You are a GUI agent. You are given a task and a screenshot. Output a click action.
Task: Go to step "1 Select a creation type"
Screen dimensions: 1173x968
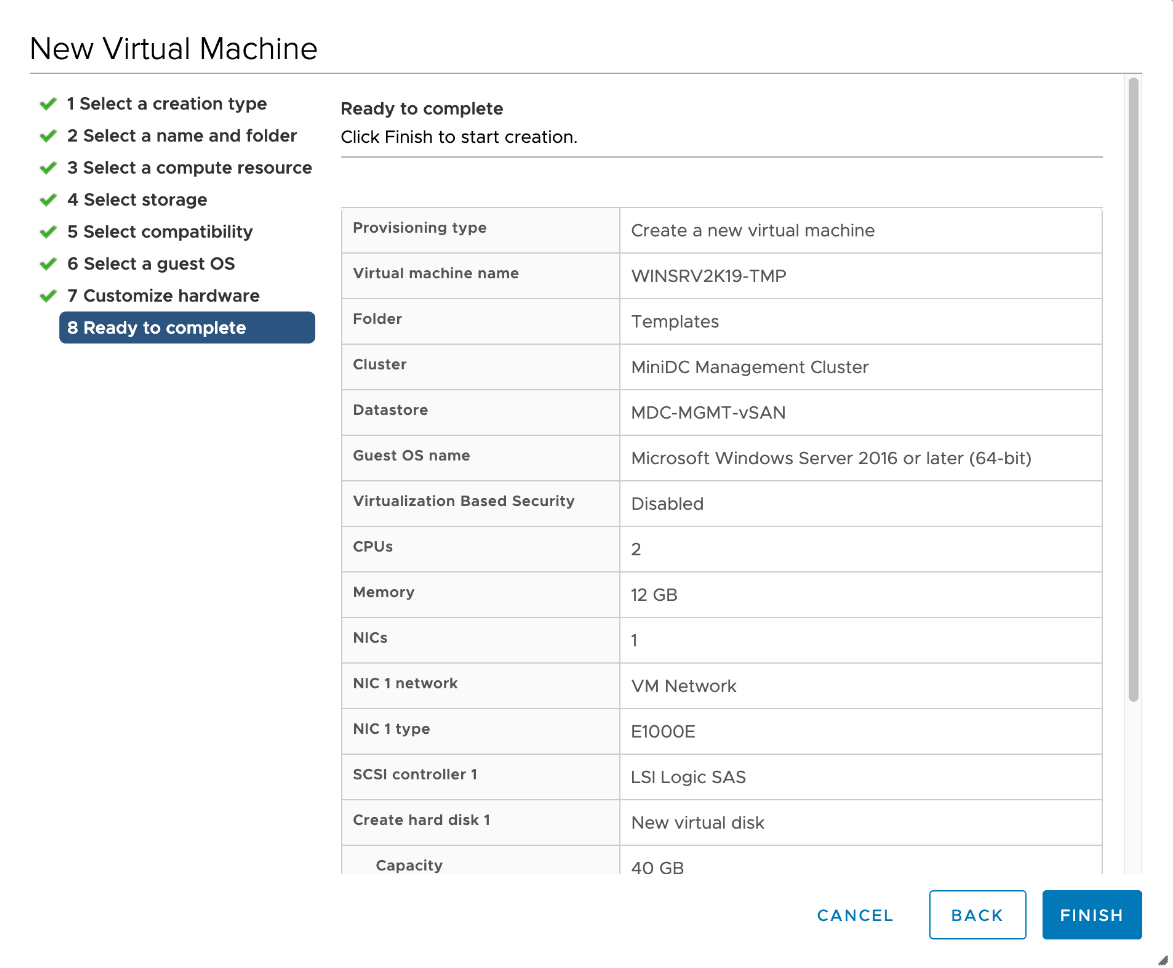click(167, 104)
